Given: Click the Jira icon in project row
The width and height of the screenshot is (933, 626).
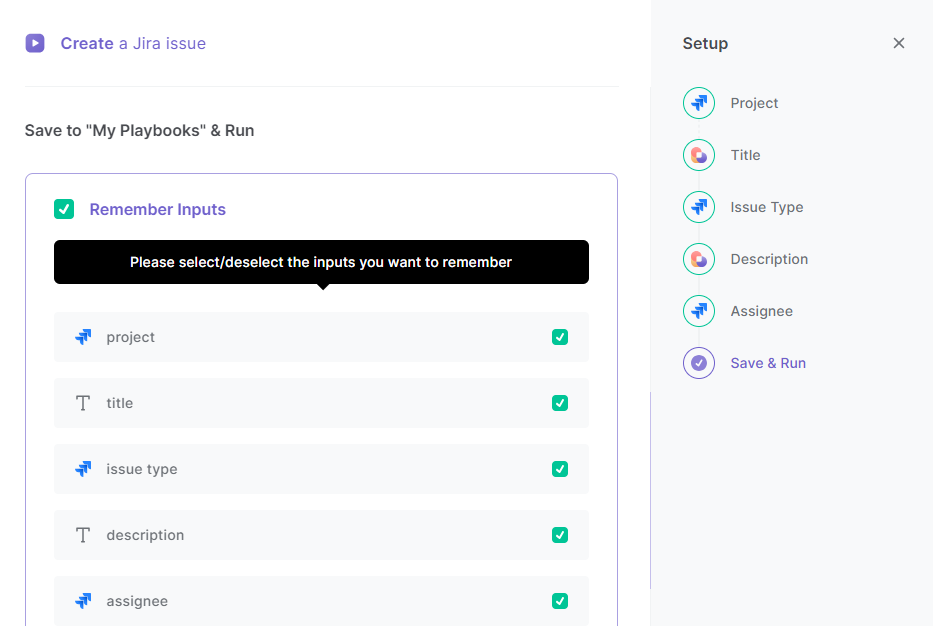Looking at the screenshot, I should 83,337.
